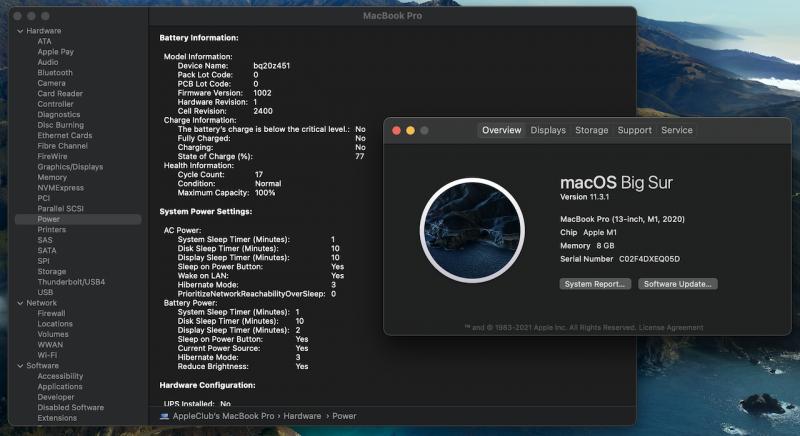Select Printers in the sidebar

(x=51, y=229)
